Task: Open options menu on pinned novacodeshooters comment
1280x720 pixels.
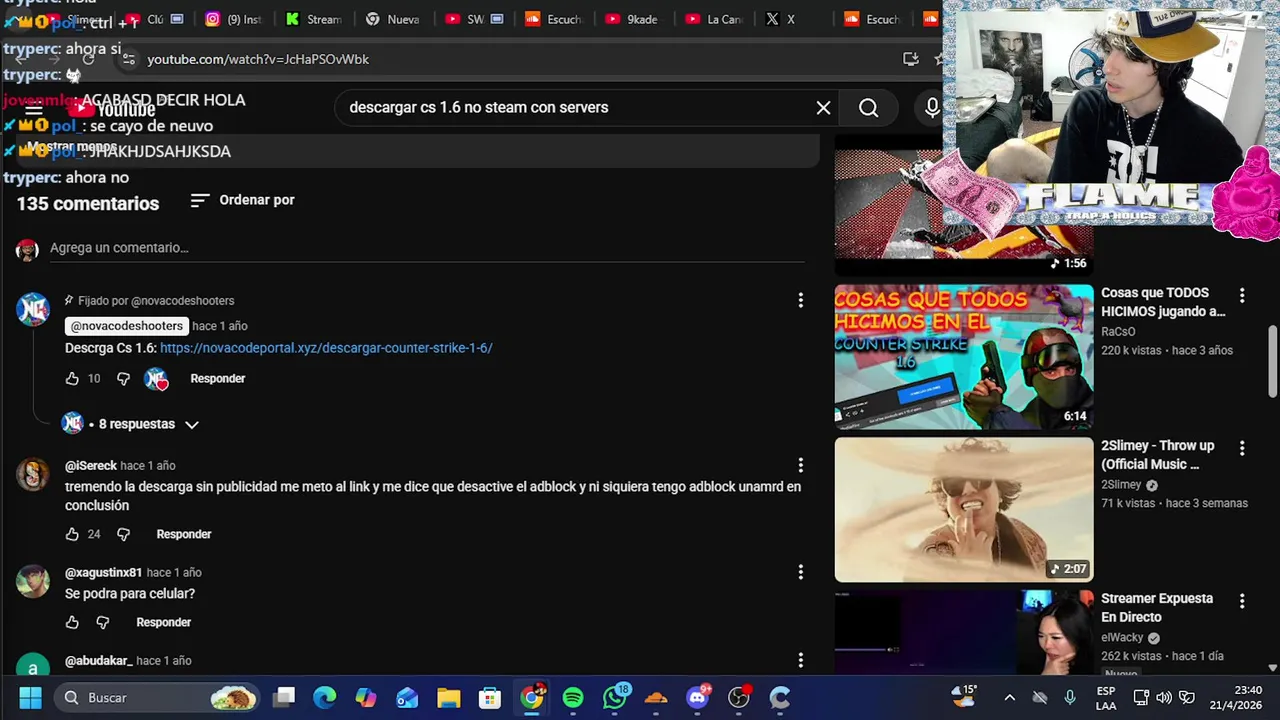Action: click(800, 300)
